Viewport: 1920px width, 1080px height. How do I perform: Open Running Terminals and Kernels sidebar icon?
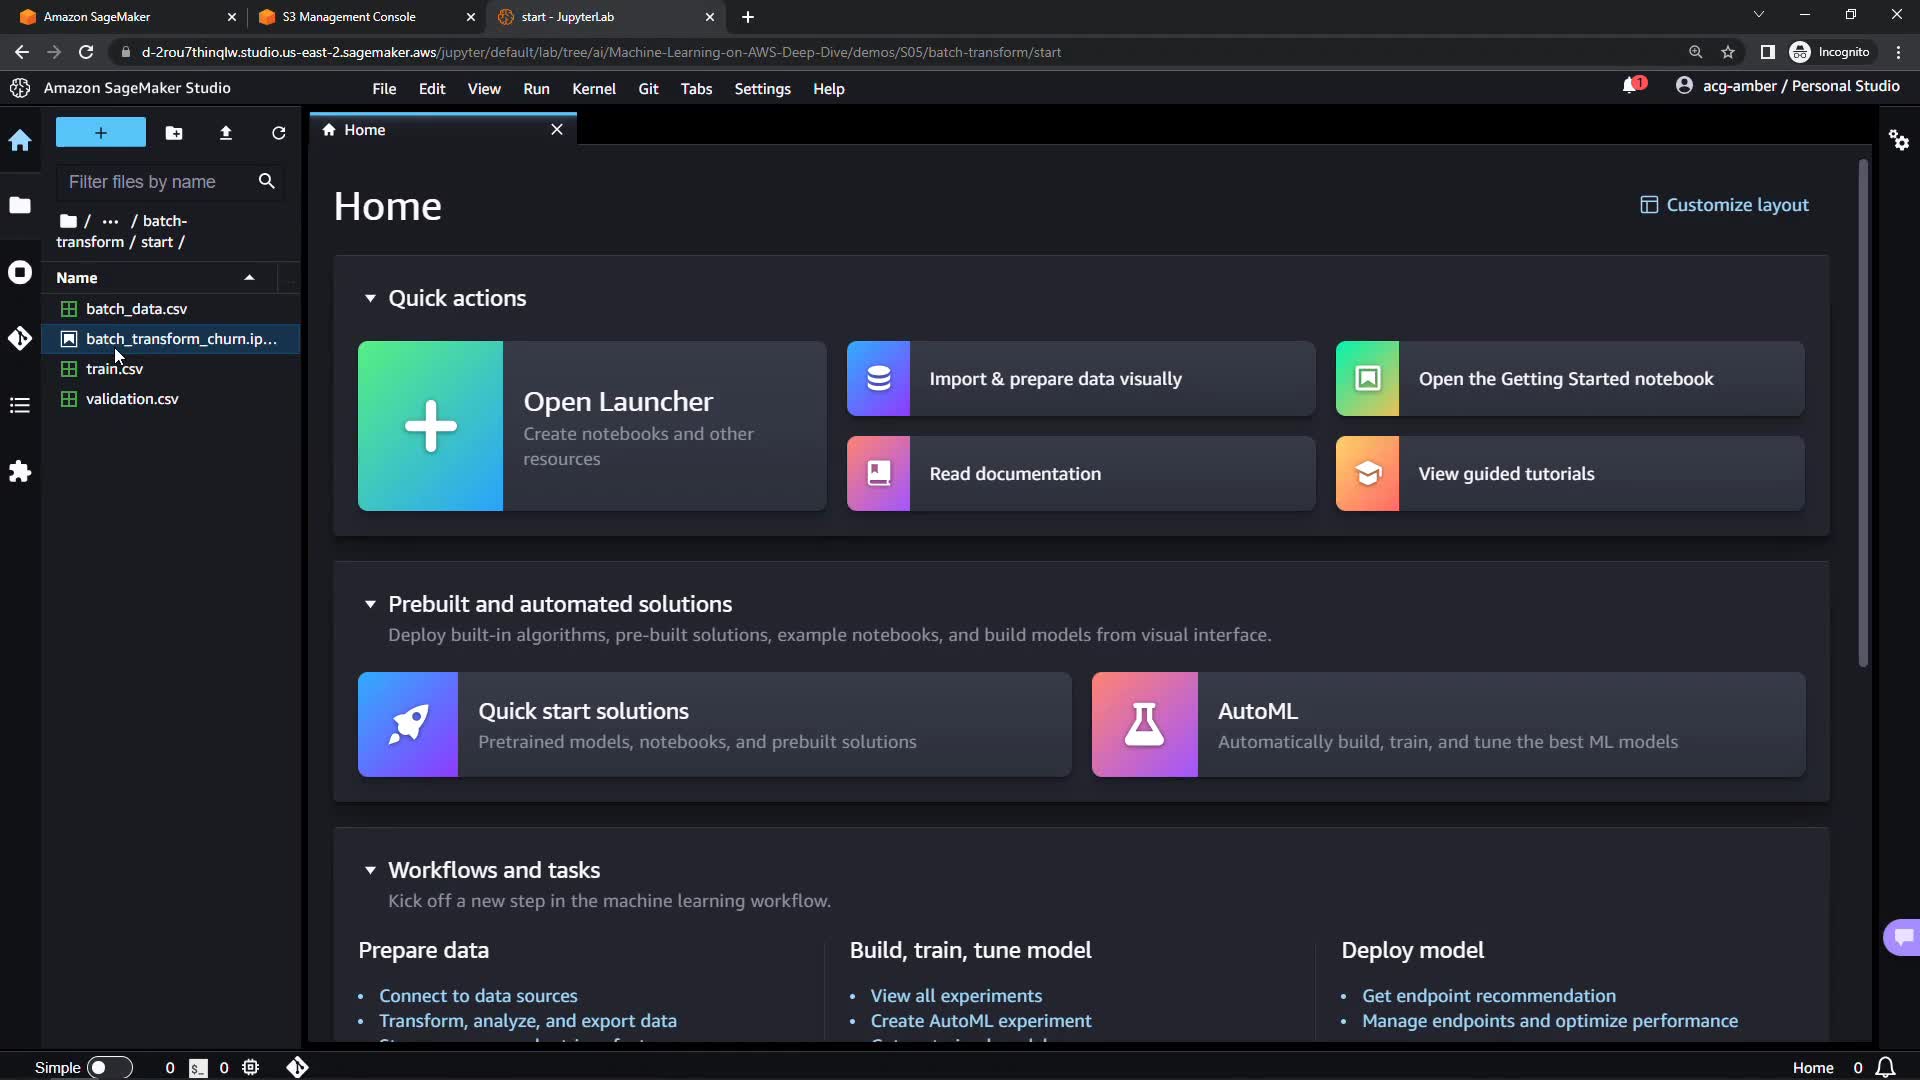tap(20, 273)
